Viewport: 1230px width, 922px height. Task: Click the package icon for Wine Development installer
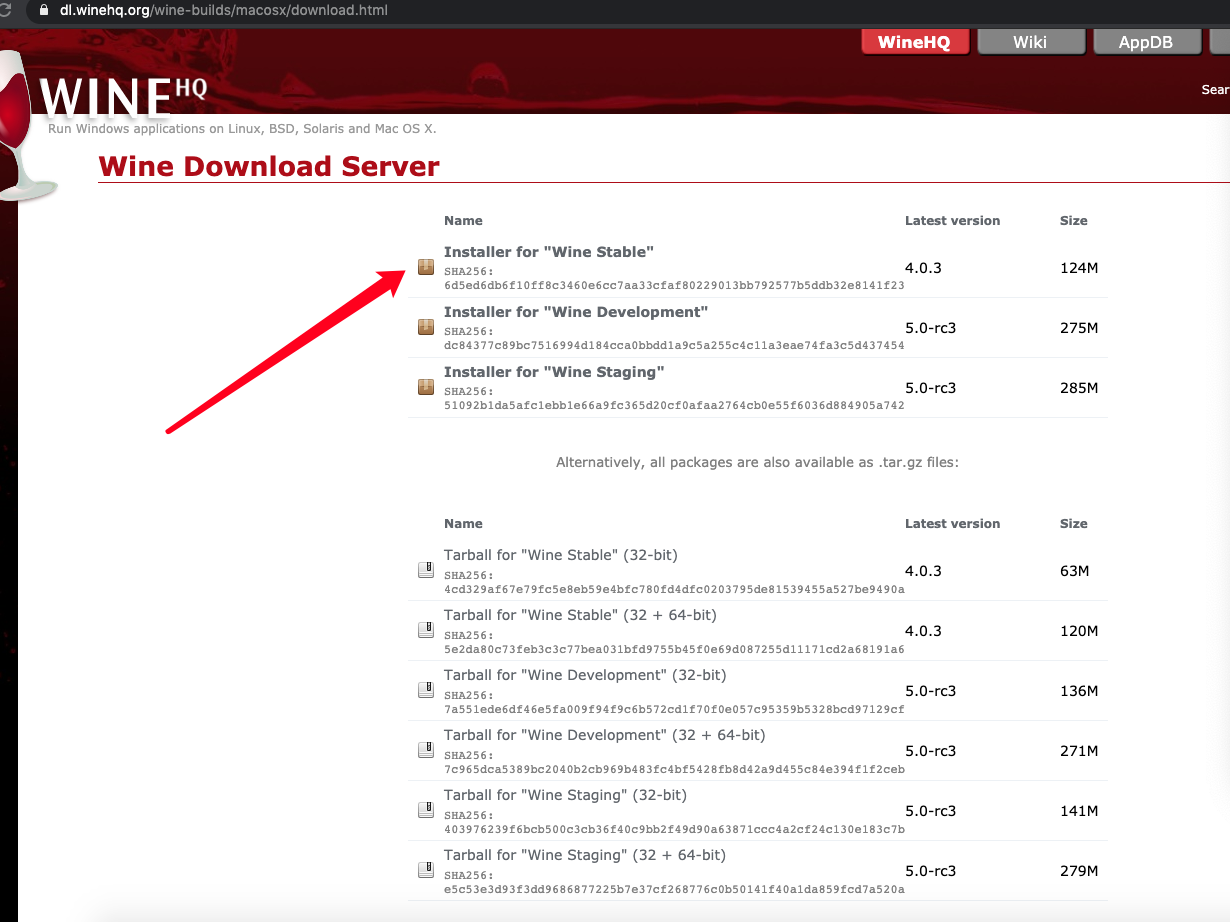(426, 328)
